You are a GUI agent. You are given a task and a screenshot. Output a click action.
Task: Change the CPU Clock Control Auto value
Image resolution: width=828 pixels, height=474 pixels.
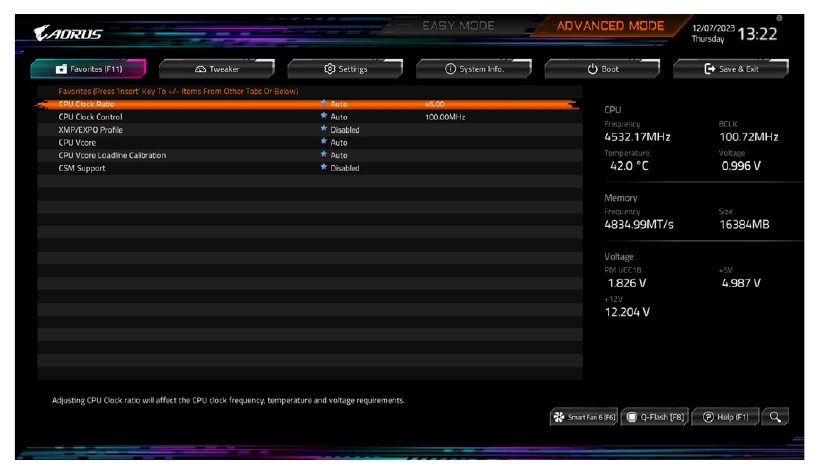pyautogui.click(x=339, y=117)
